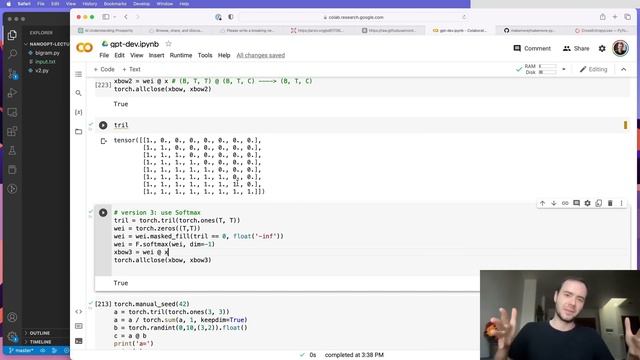Image resolution: width=640 pixels, height=360 pixels.
Task: Open Colab Insert menu
Action: (x=156, y=55)
